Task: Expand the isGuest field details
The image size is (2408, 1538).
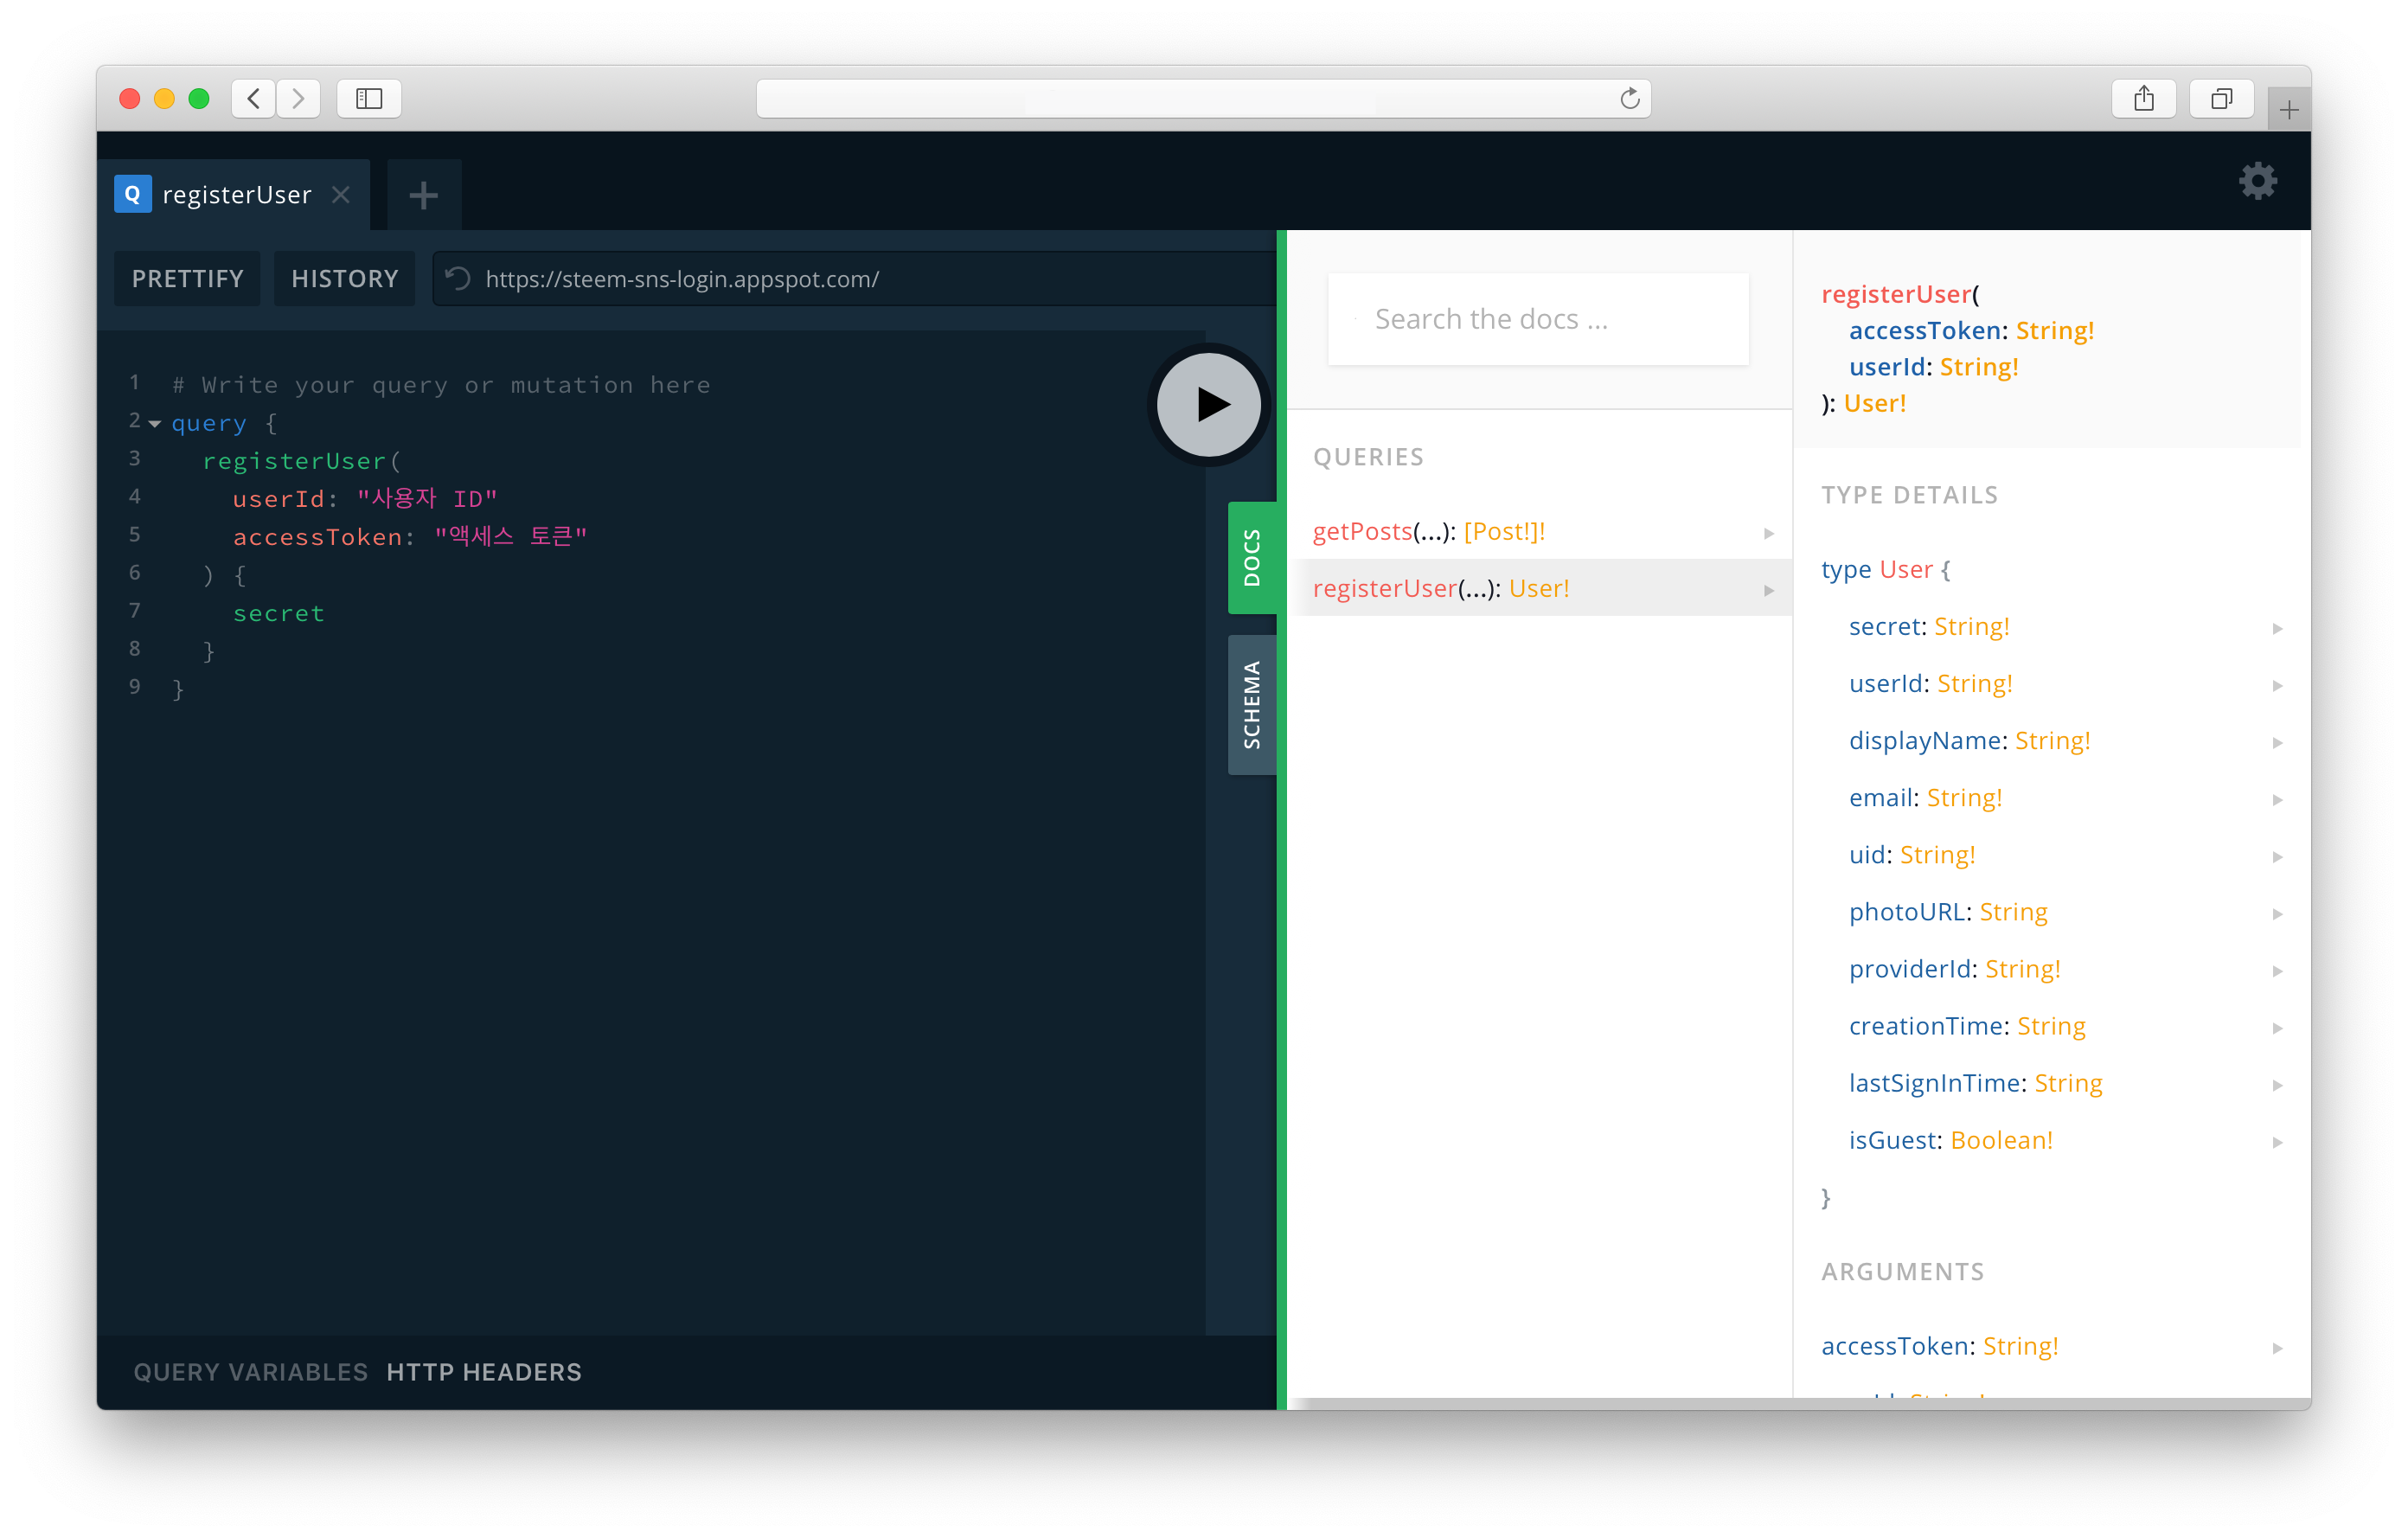Action: click(2276, 1142)
